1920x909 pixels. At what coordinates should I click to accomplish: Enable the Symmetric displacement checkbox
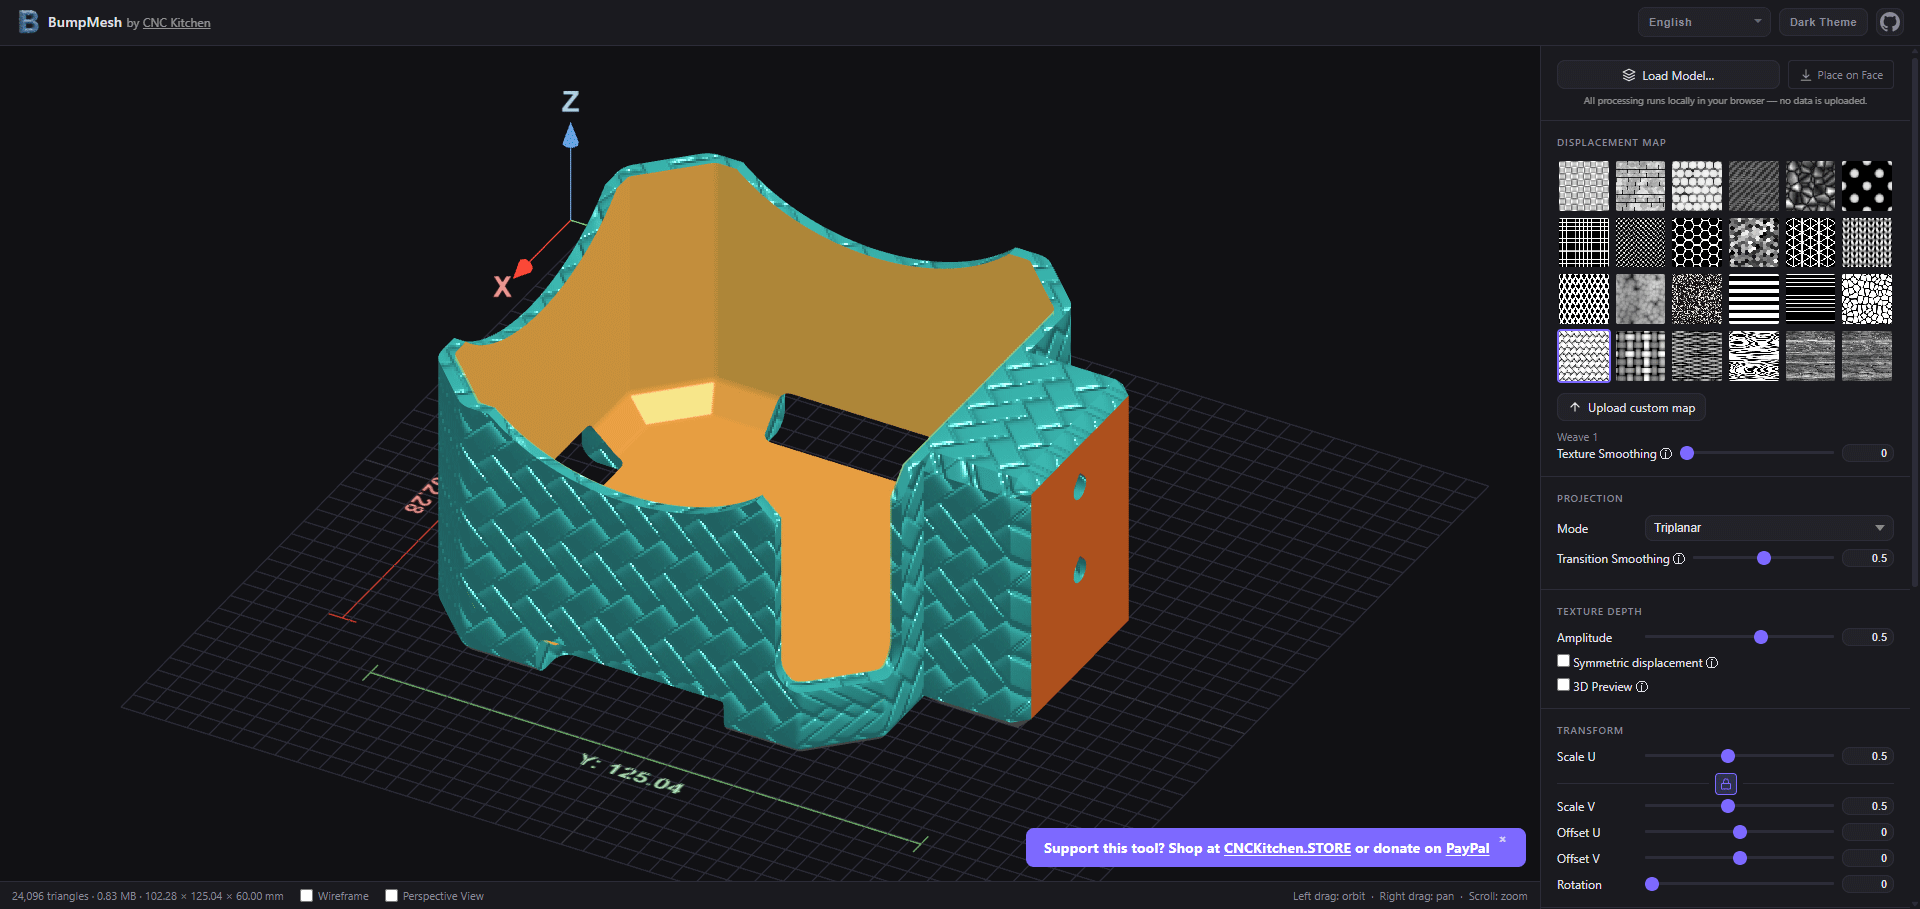pyautogui.click(x=1563, y=661)
